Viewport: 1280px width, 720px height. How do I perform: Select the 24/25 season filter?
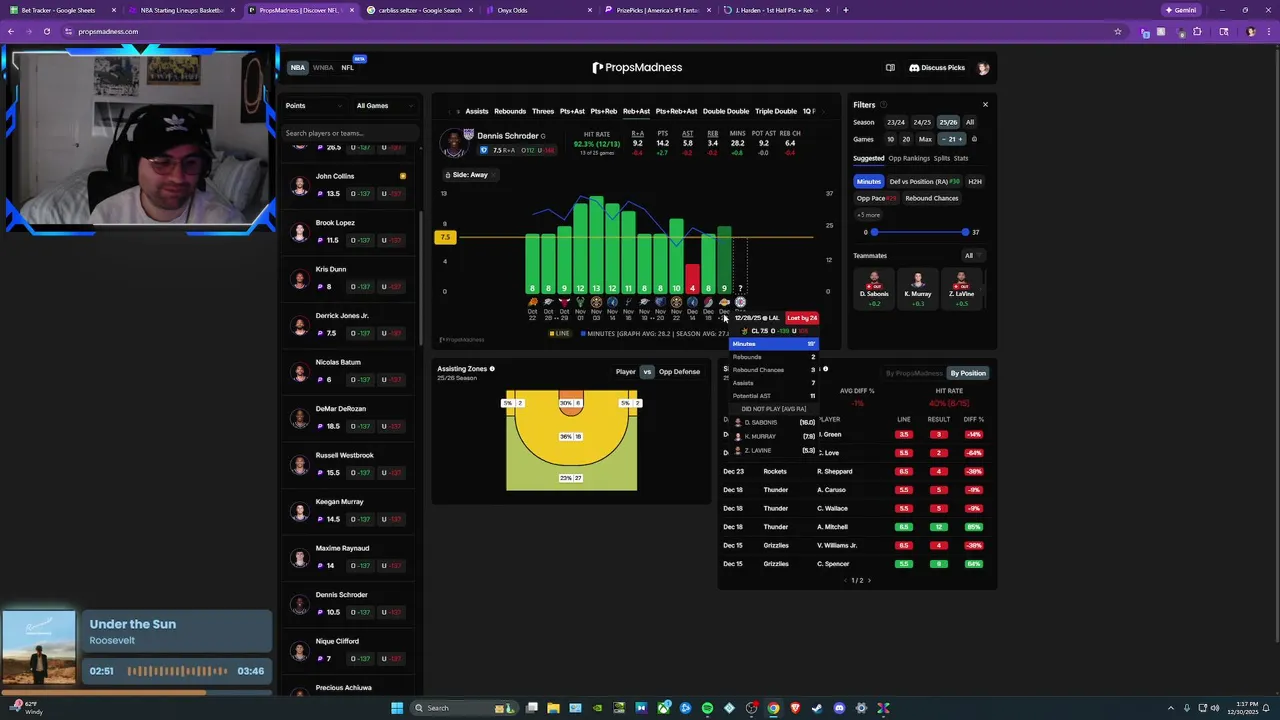[922, 122]
